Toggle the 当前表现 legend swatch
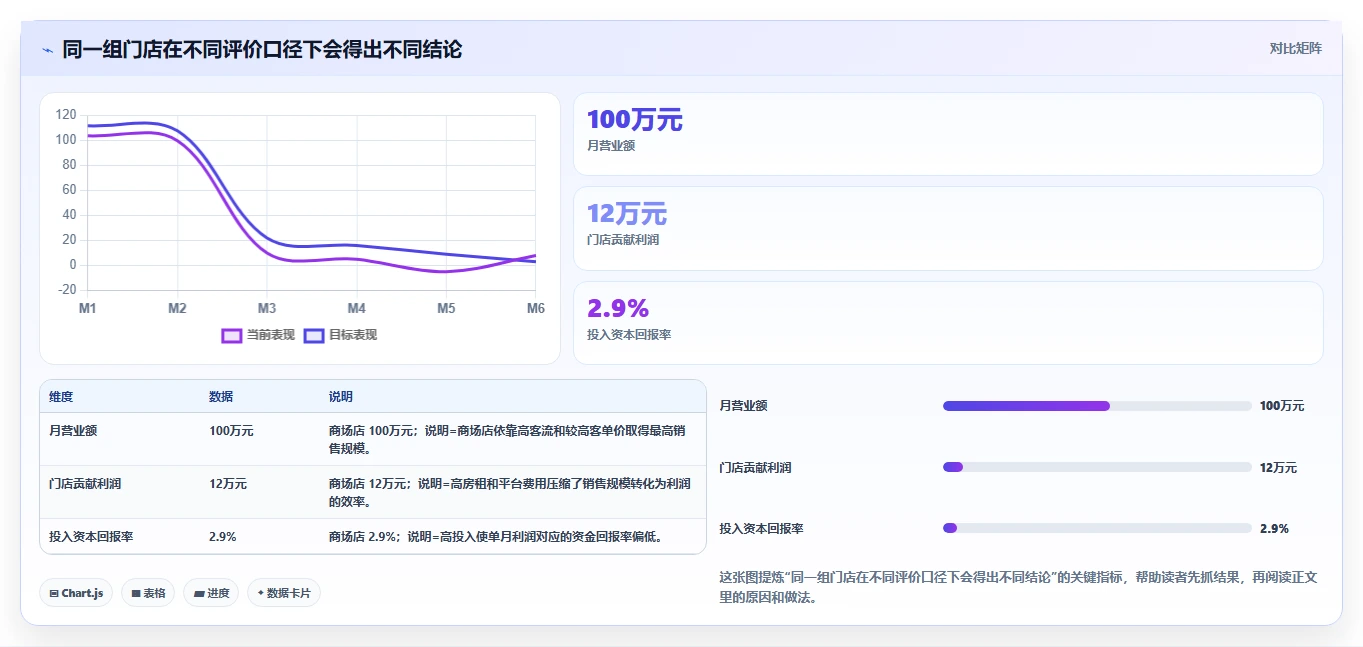 (232, 335)
